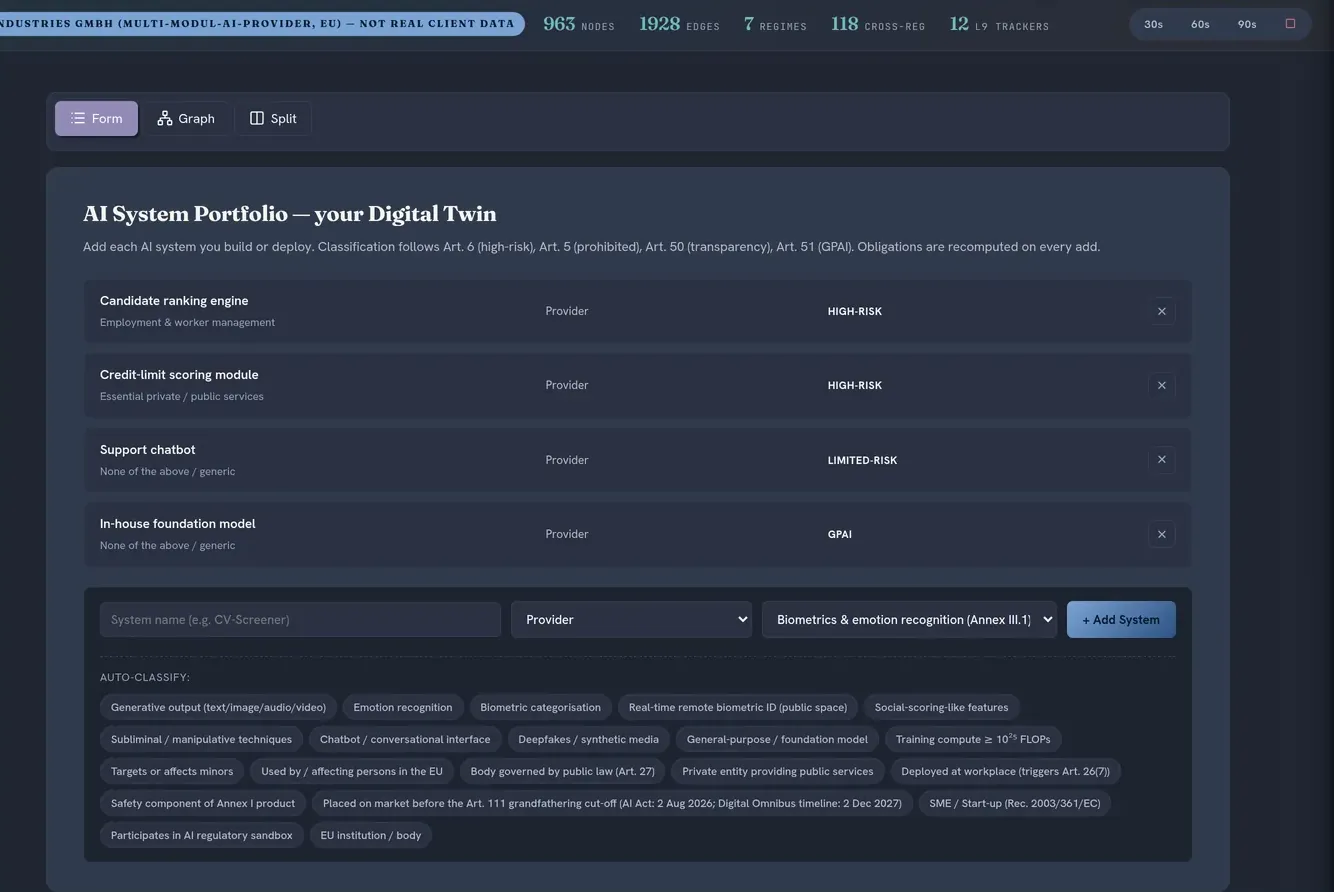This screenshot has width=1334, height=892.
Task: Select the 90s timer option
Action: tap(1247, 24)
